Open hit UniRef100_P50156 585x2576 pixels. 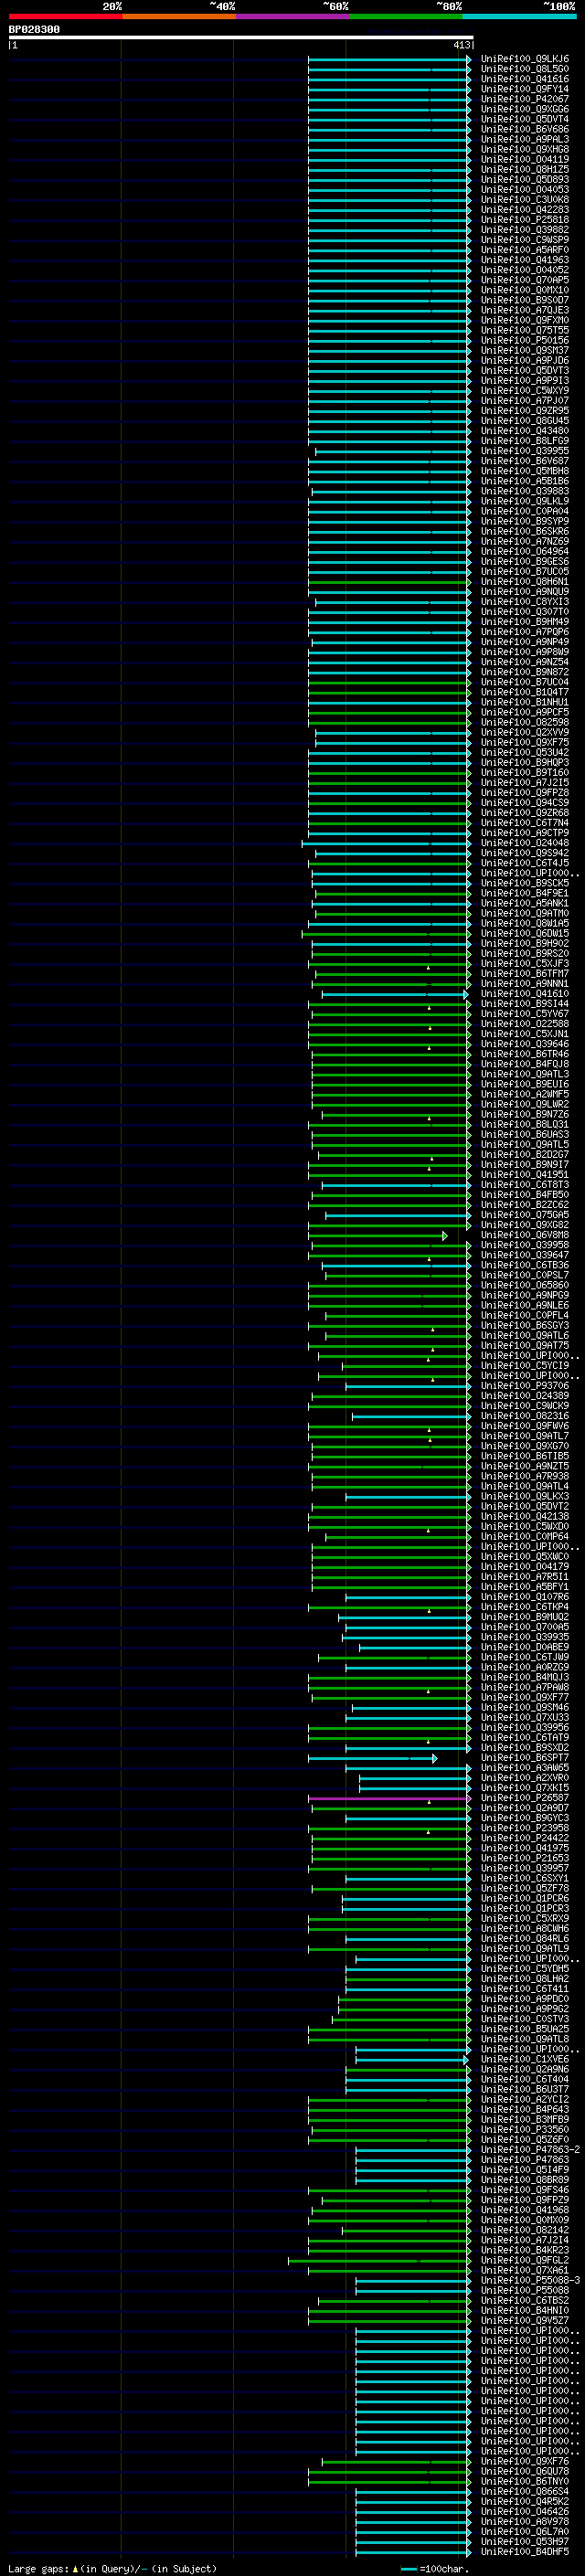pos(524,340)
